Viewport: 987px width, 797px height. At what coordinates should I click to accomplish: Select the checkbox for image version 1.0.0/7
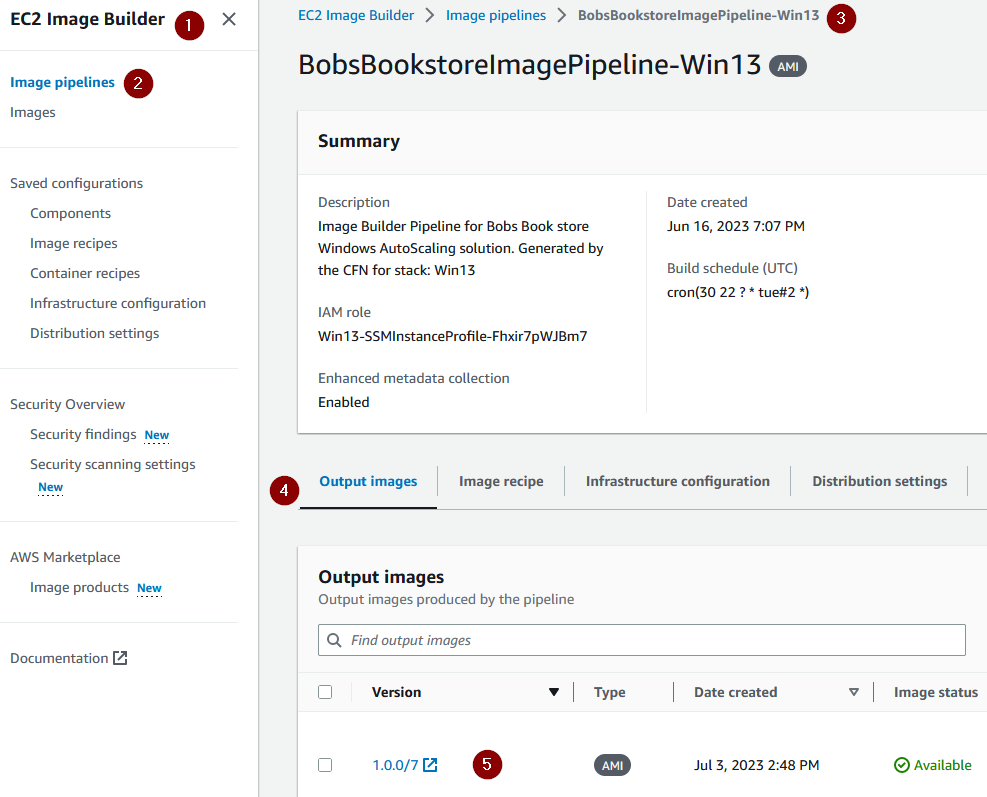[325, 765]
